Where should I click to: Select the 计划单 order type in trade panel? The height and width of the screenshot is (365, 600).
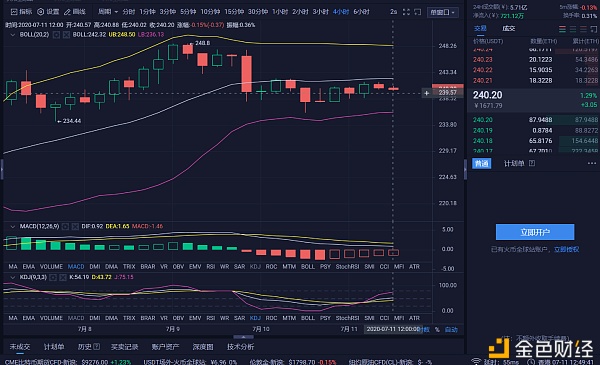[x=514, y=164]
